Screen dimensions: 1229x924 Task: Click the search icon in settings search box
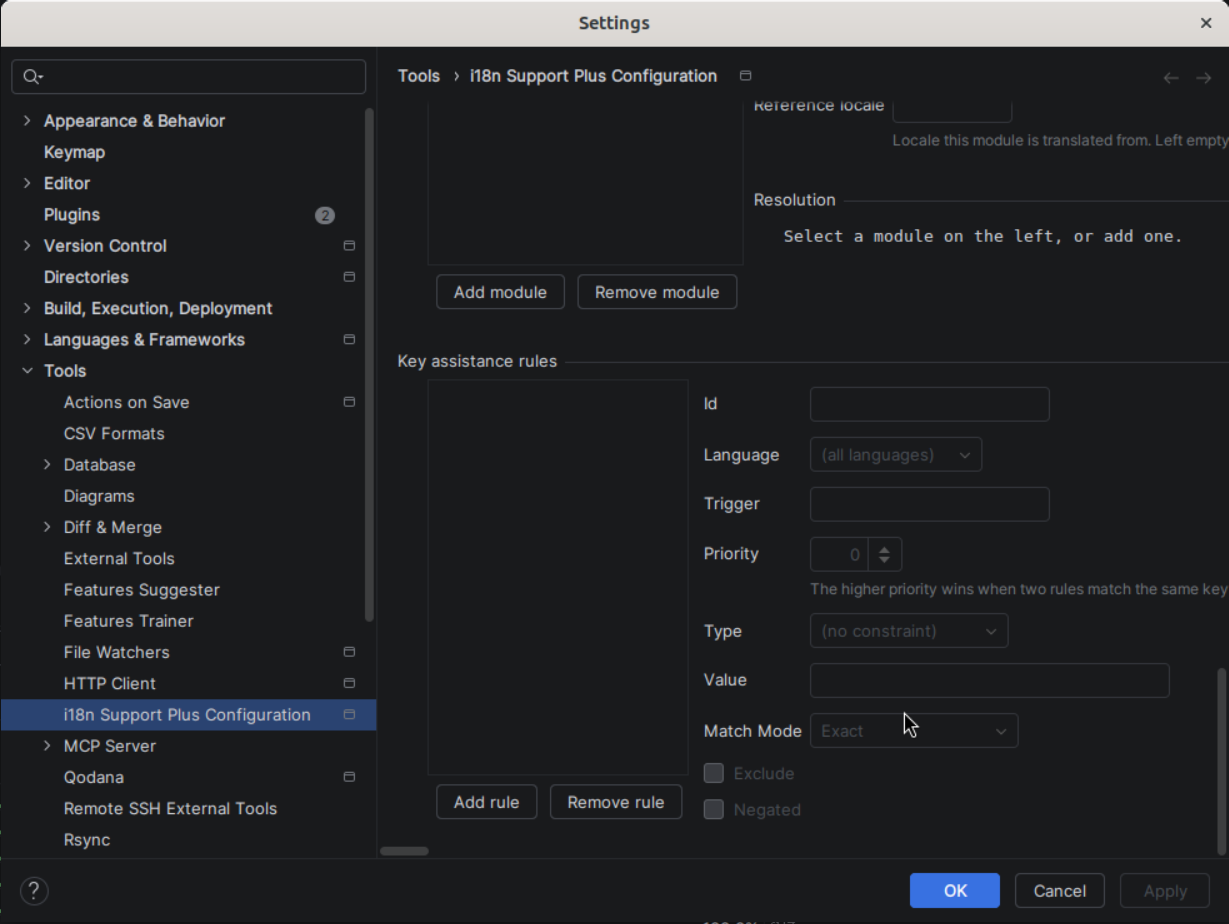(31, 77)
